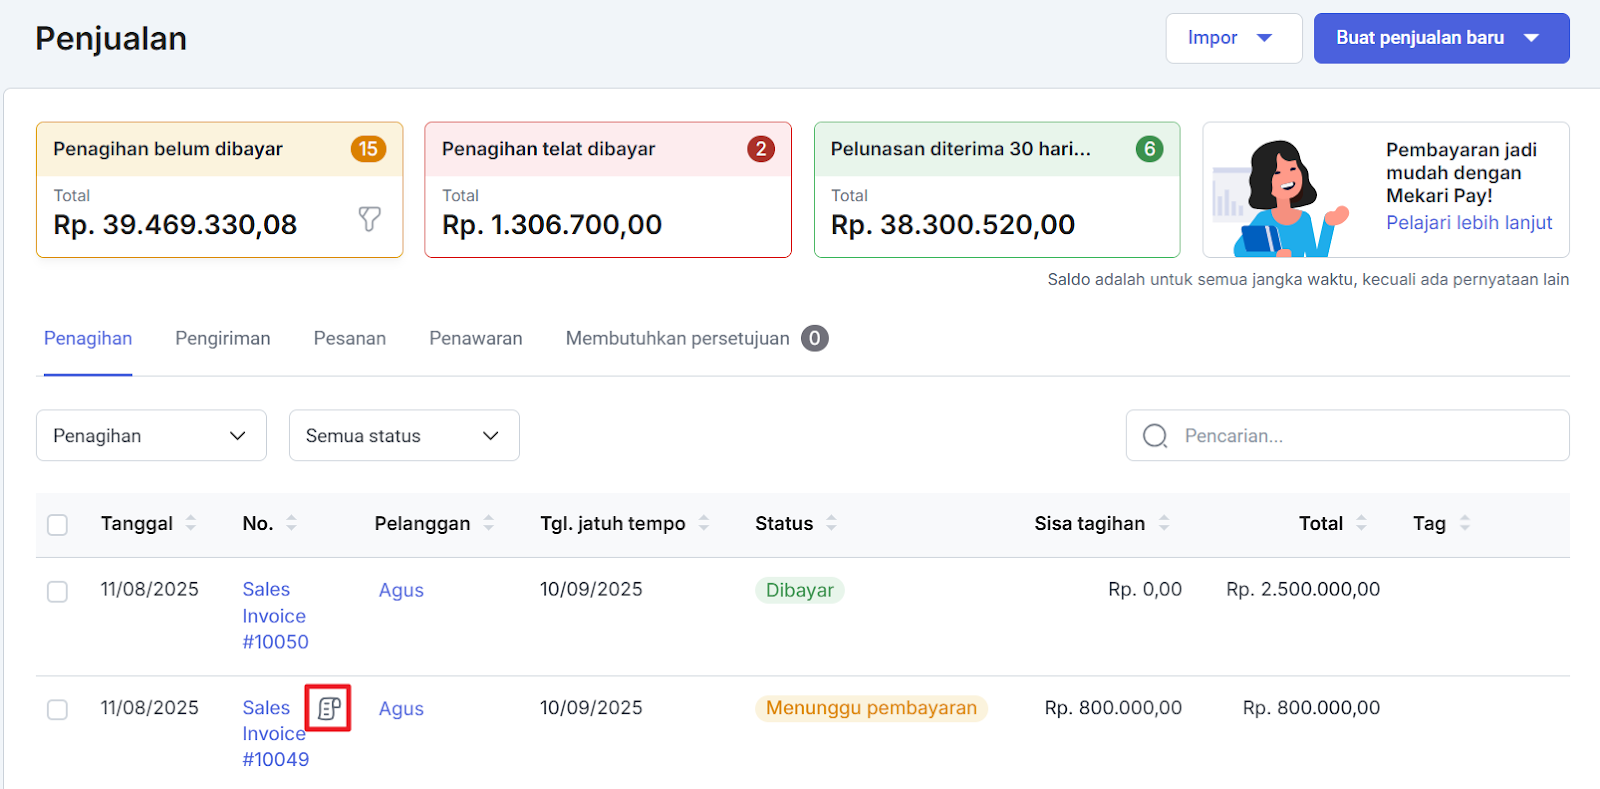Open the Impor dropdown
The image size is (1600, 789).
1233,38
